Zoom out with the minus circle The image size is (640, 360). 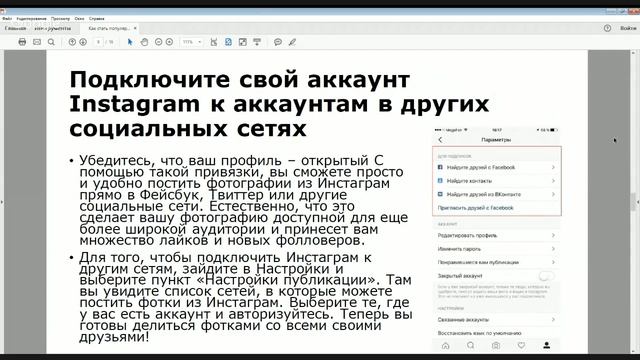point(159,42)
